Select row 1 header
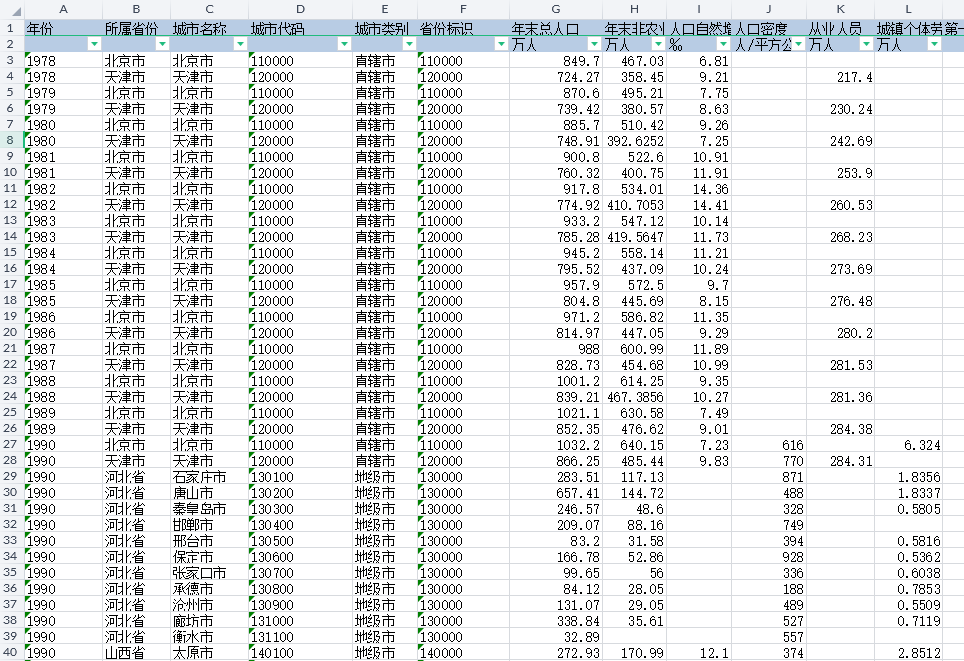This screenshot has height=661, width=964. tap(12, 28)
